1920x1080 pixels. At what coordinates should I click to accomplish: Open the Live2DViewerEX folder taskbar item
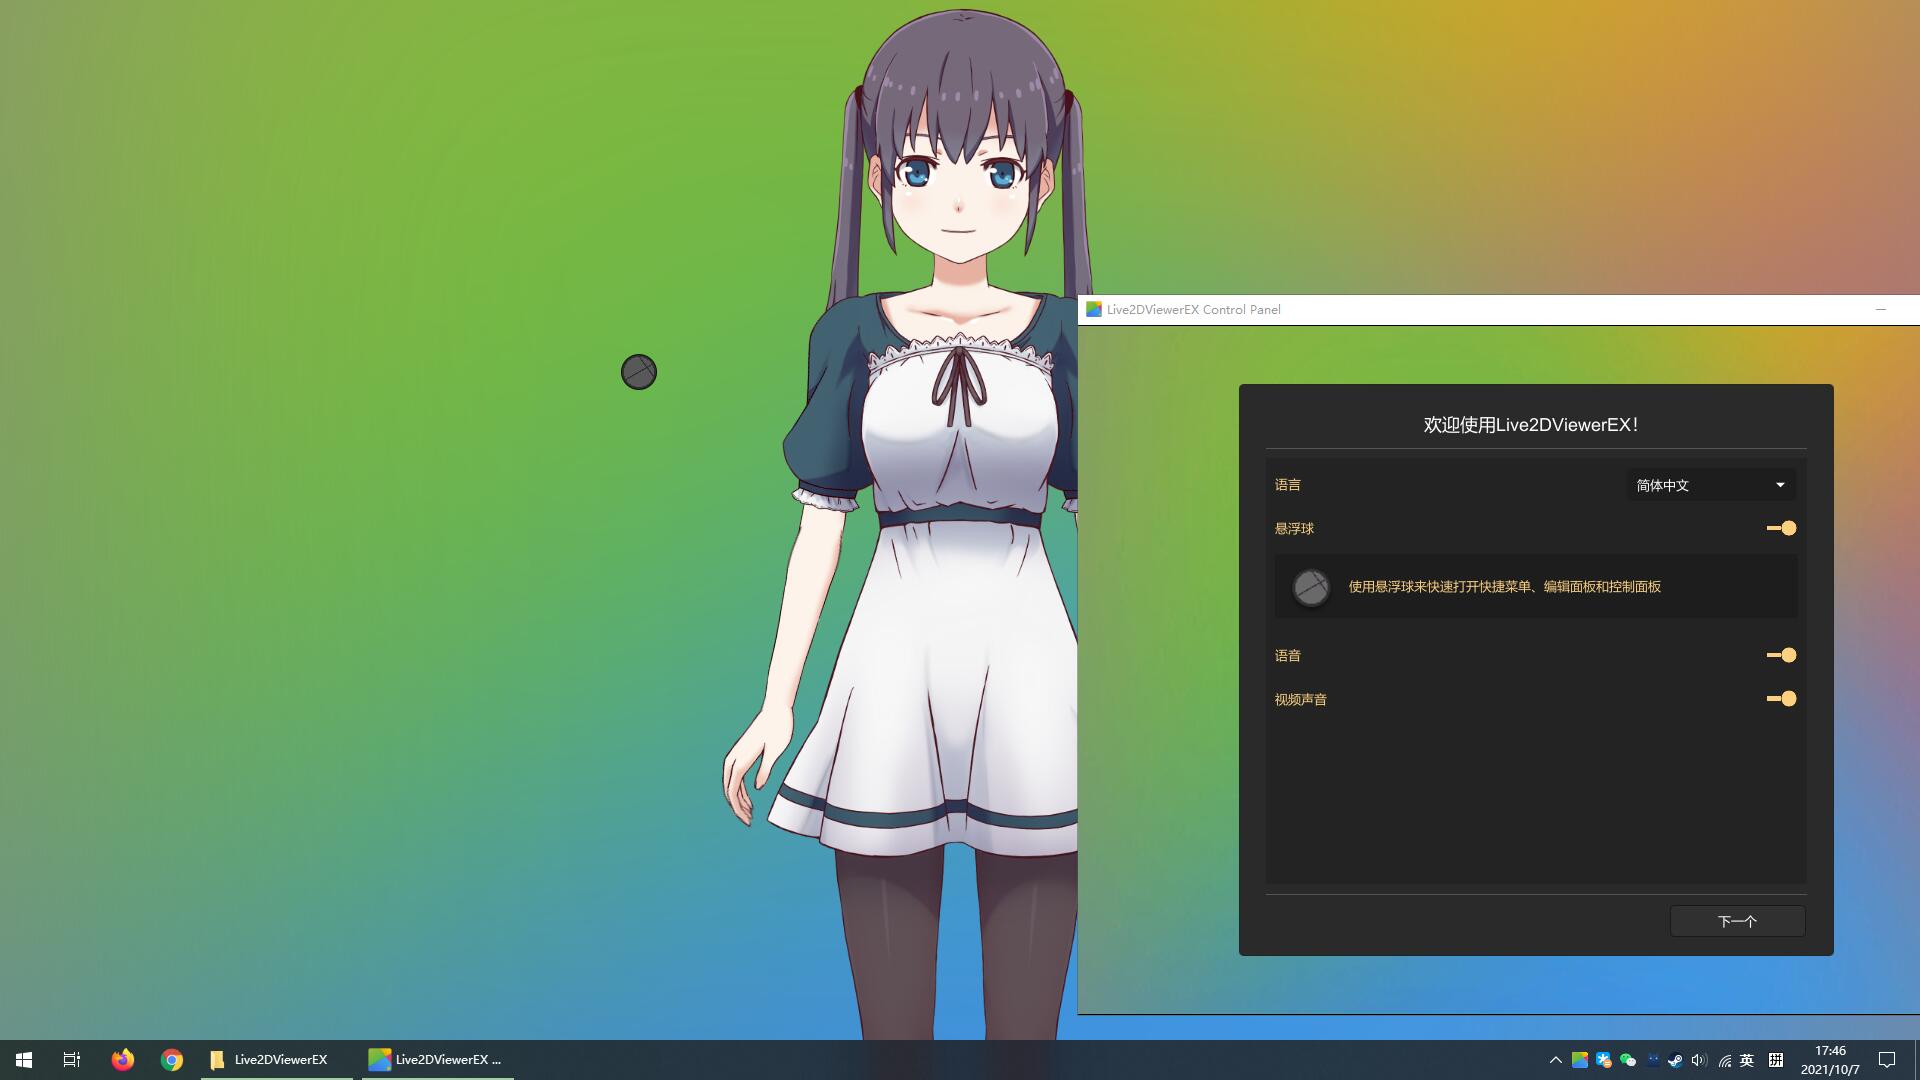[277, 1060]
